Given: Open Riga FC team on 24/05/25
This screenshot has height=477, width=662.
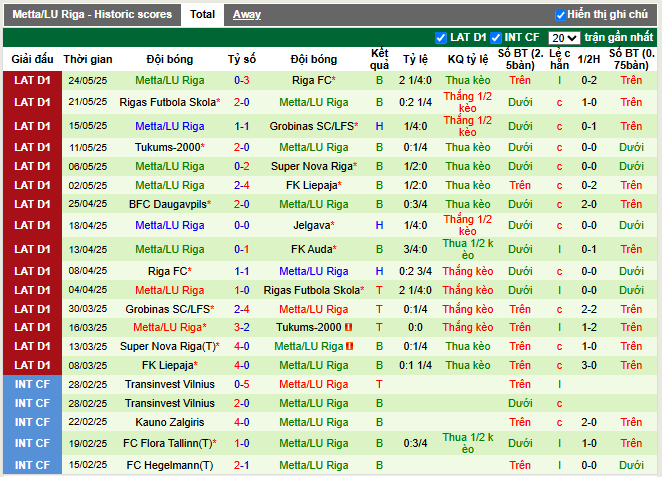Looking at the screenshot, I should point(314,80).
